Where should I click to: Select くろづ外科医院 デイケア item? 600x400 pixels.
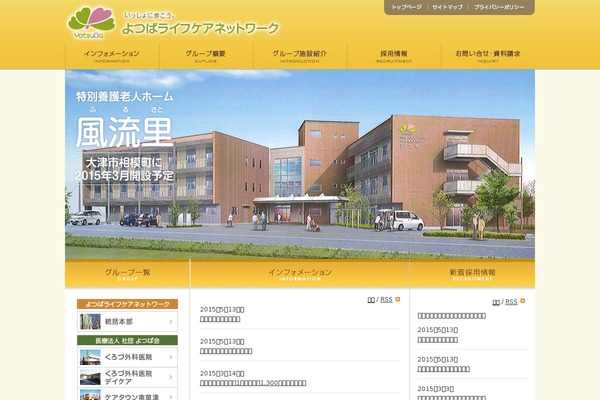click(127, 377)
